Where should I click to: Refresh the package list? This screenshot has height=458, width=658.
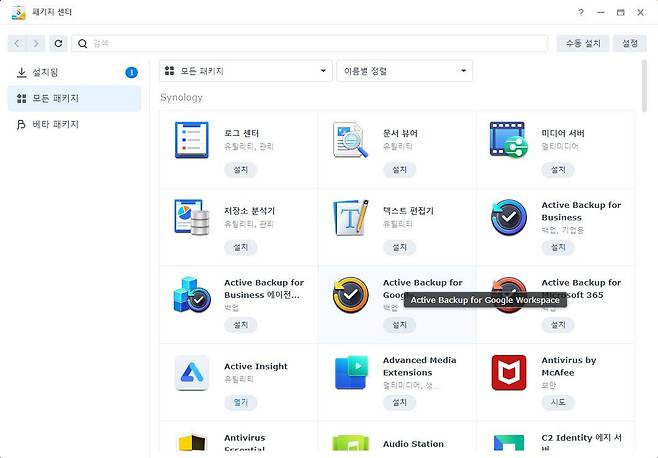[x=58, y=43]
